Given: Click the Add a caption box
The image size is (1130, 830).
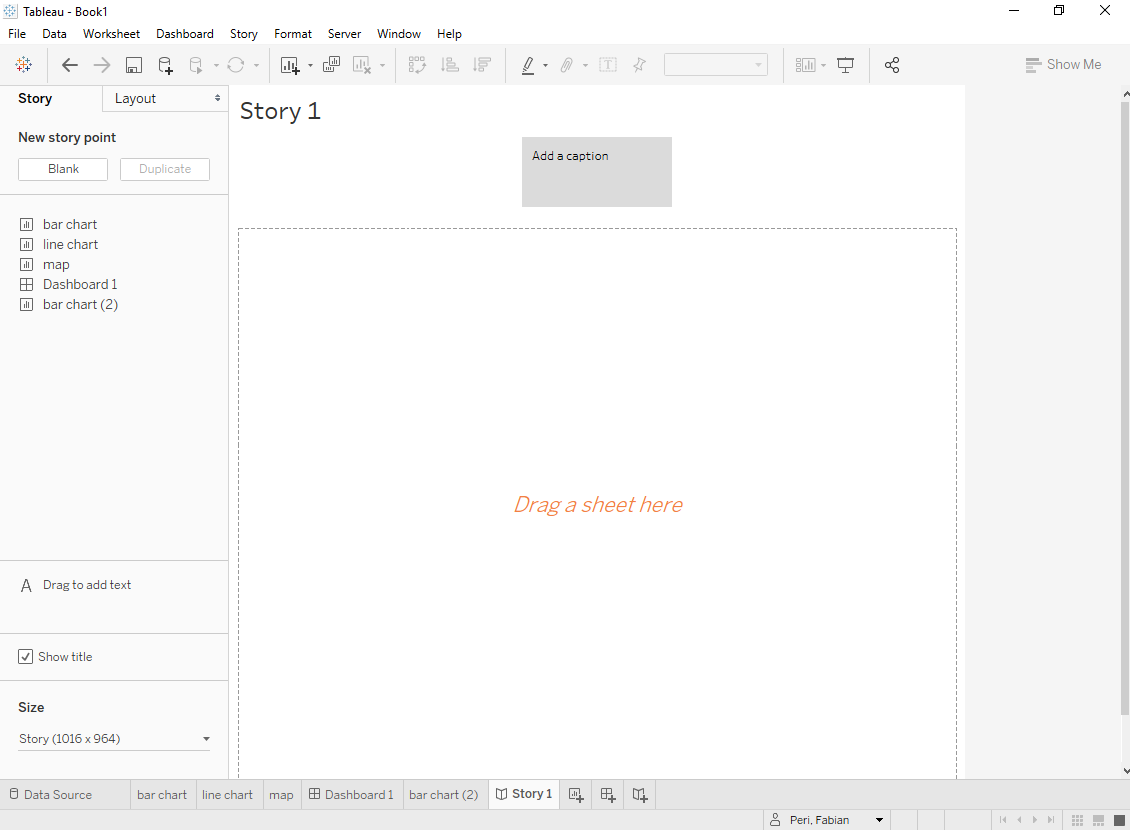Looking at the screenshot, I should (x=597, y=172).
